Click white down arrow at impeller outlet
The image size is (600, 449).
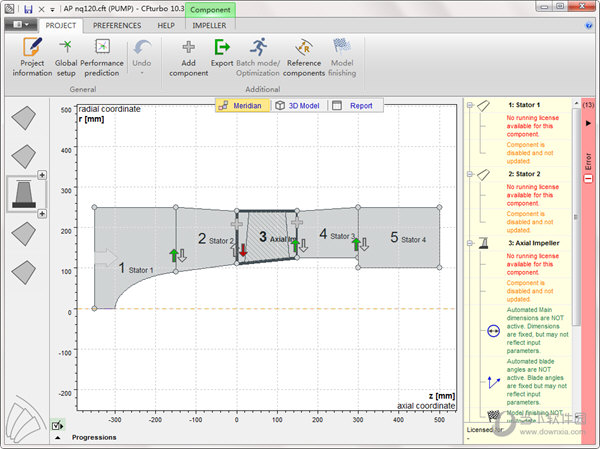pyautogui.click(x=303, y=245)
